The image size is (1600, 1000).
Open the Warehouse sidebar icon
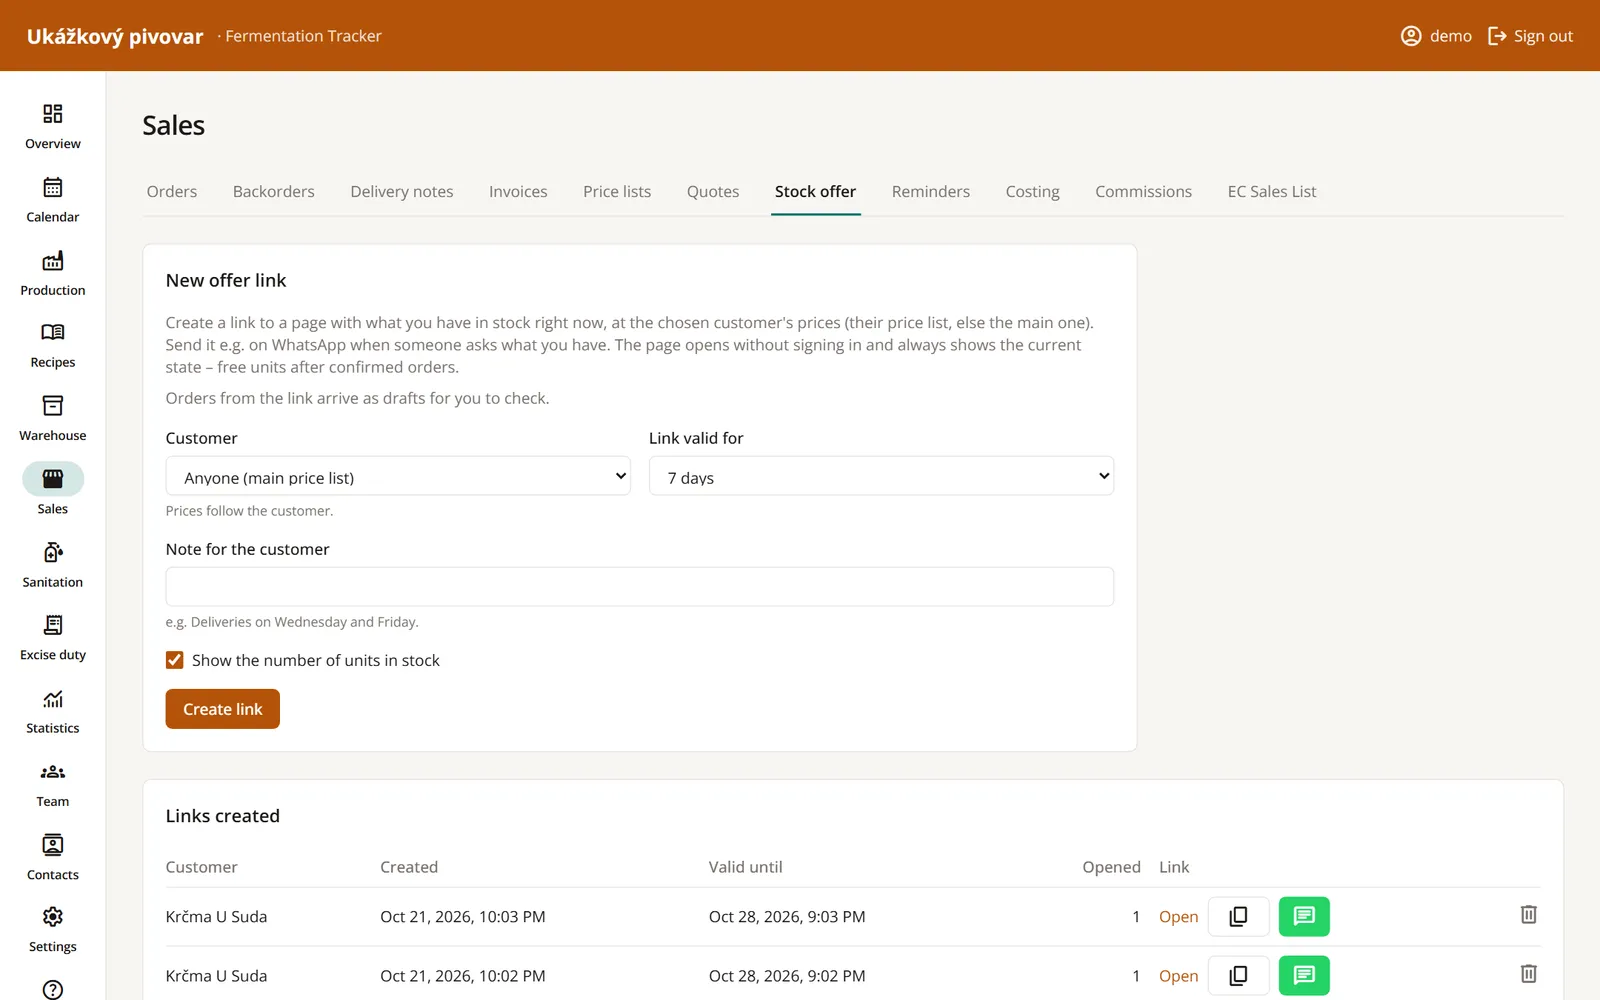click(x=53, y=405)
